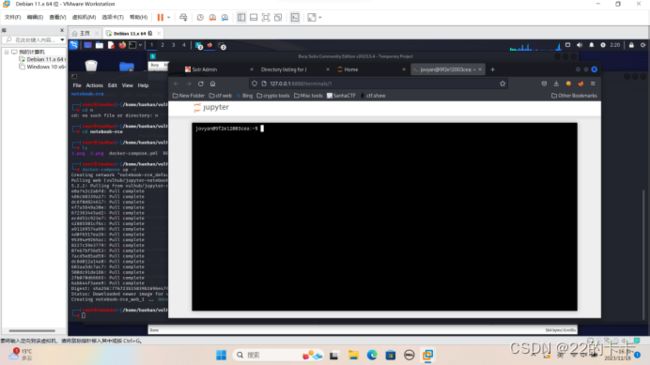Open Other Bookmarks folder

(x=574, y=96)
